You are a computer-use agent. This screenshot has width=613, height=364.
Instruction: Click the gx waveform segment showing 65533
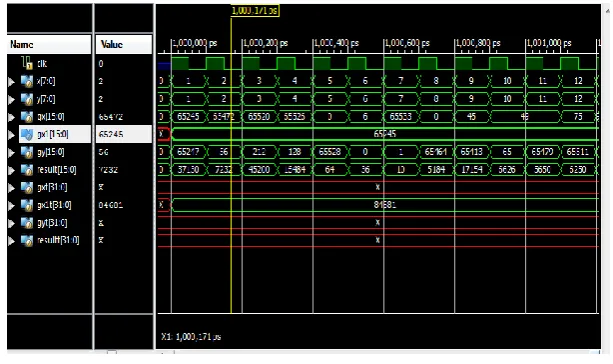tap(400, 117)
